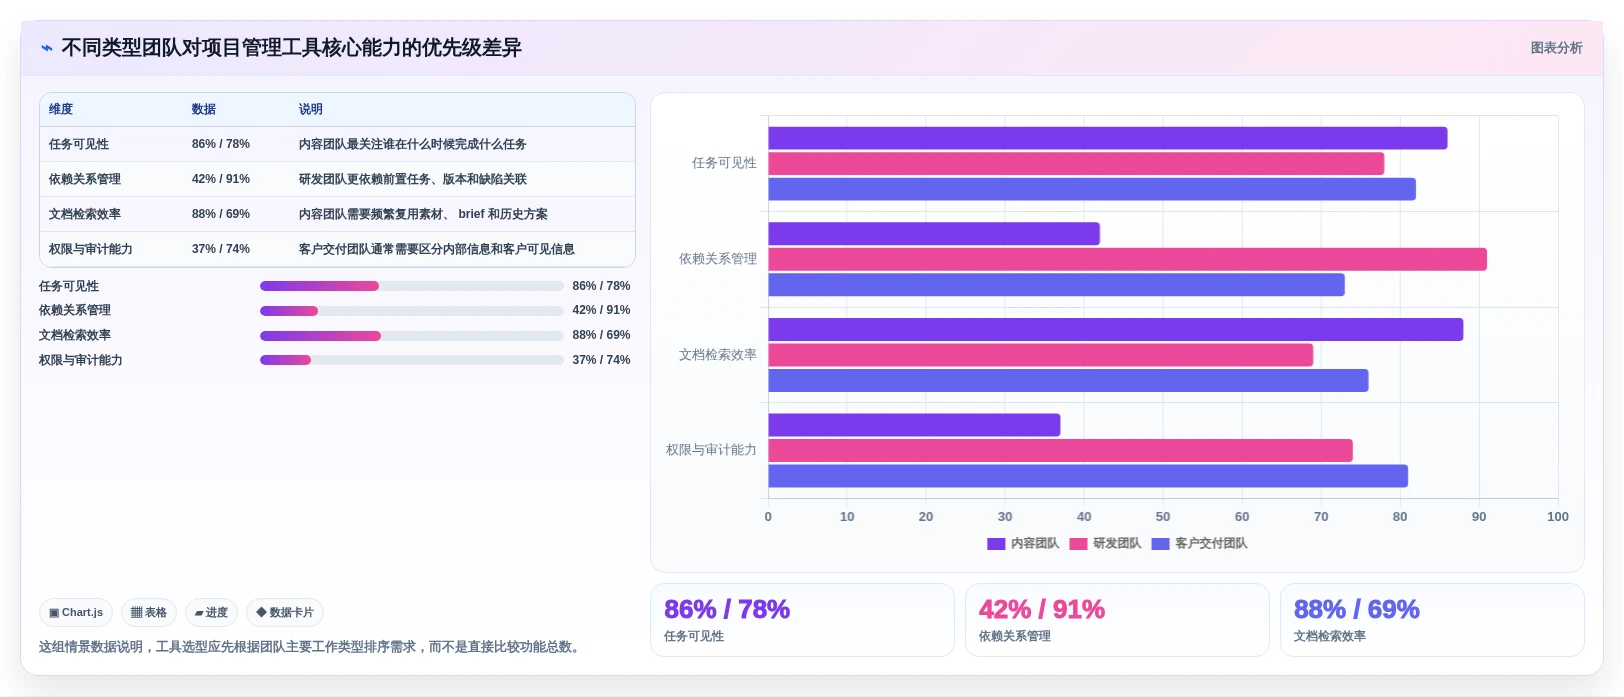Image resolution: width=1624 pixels, height=697 pixels.
Task: Select the 数据卡片 tag chip
Action: 285,613
